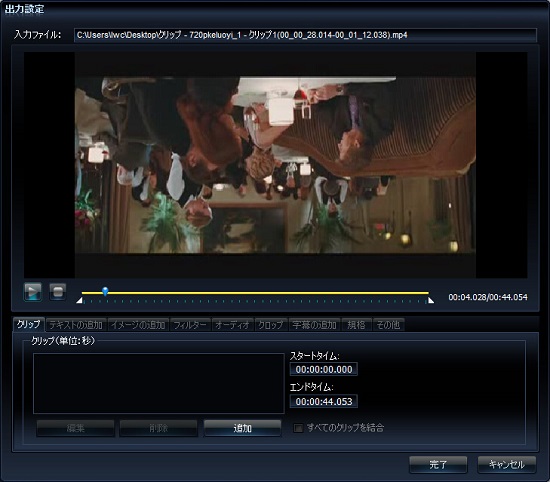Image resolution: width=550 pixels, height=482 pixels.
Task: Click the yellow timeline progress bar
Action: pos(255,293)
